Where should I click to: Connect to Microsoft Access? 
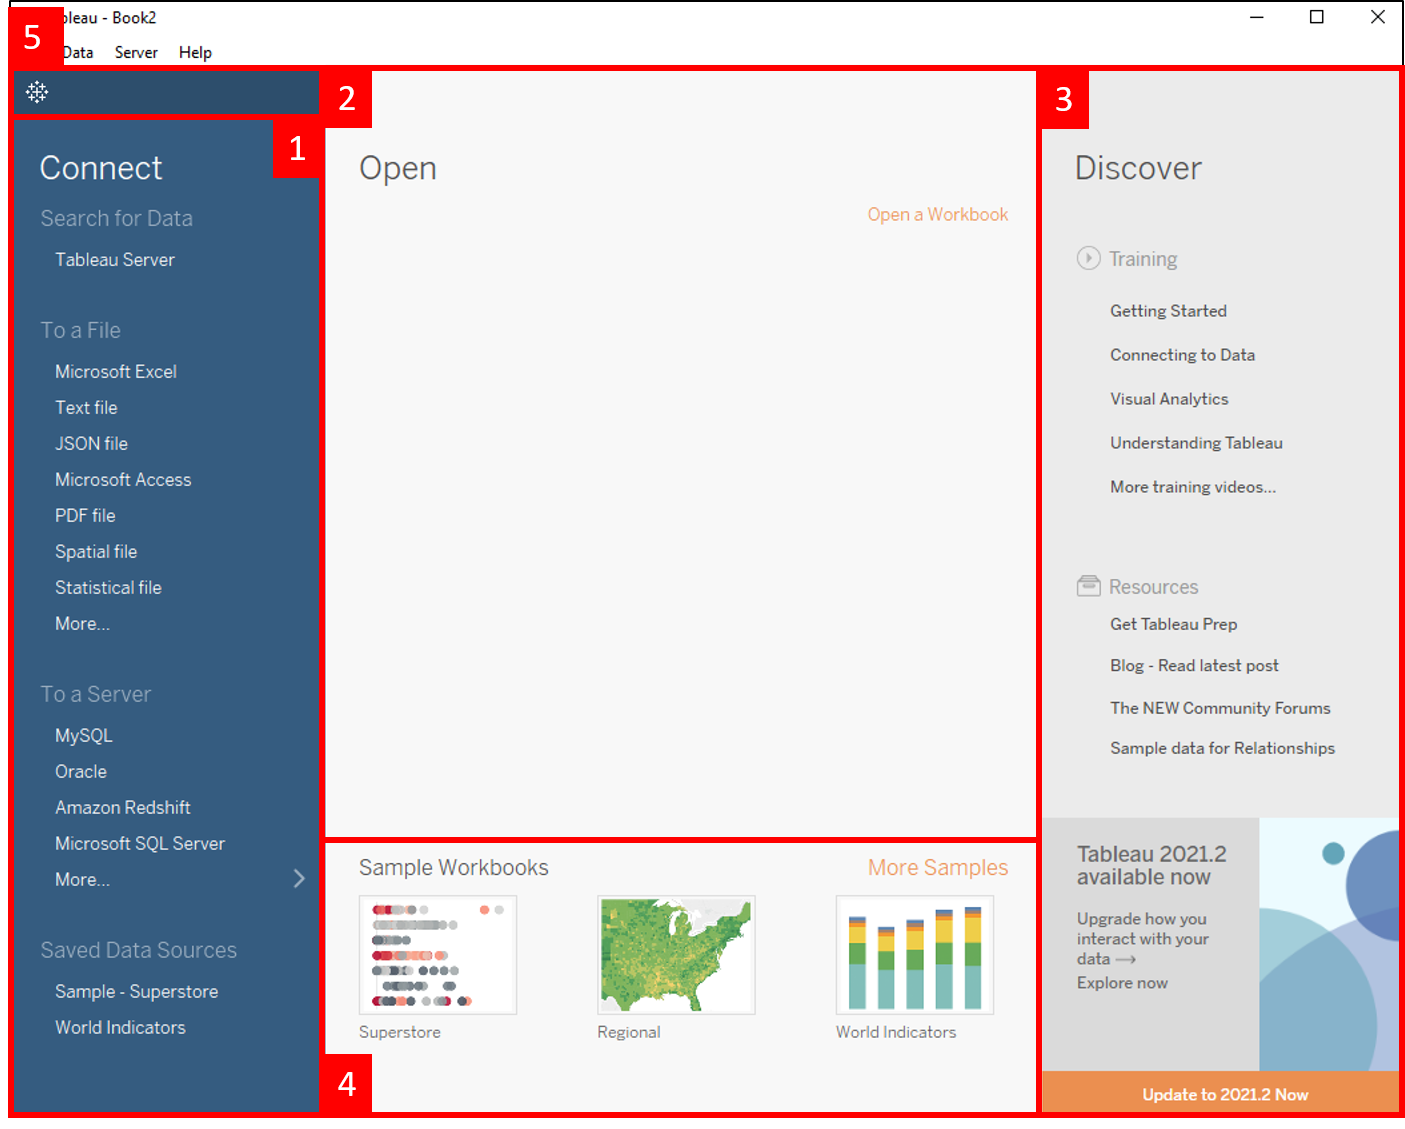coord(123,479)
